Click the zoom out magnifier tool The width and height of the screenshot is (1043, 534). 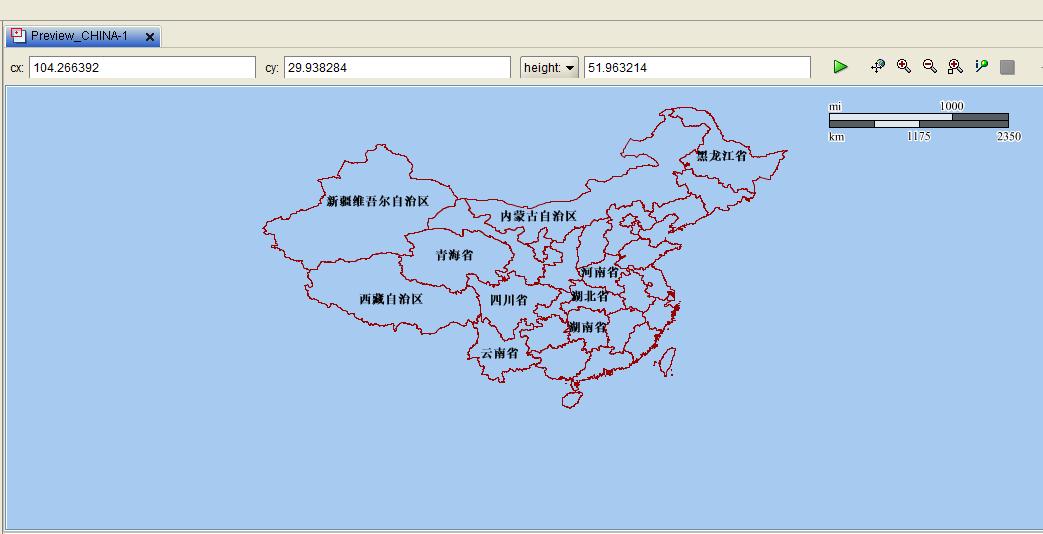point(929,67)
